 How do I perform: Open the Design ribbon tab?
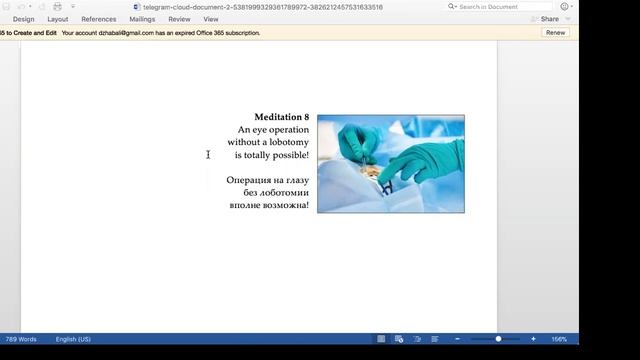[x=24, y=19]
